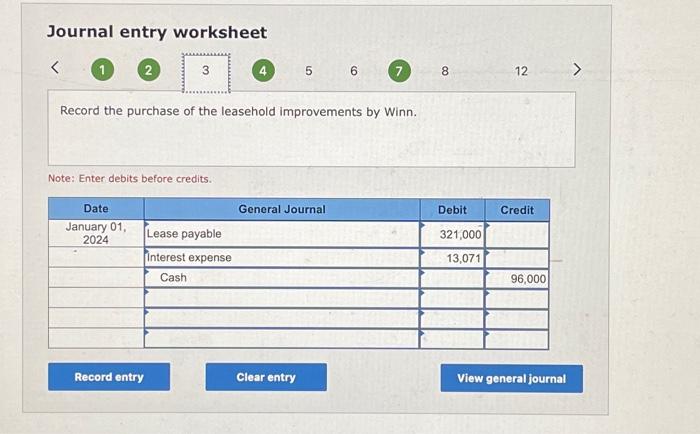Select journal entry tab 3
700x434 pixels.
pos(206,73)
